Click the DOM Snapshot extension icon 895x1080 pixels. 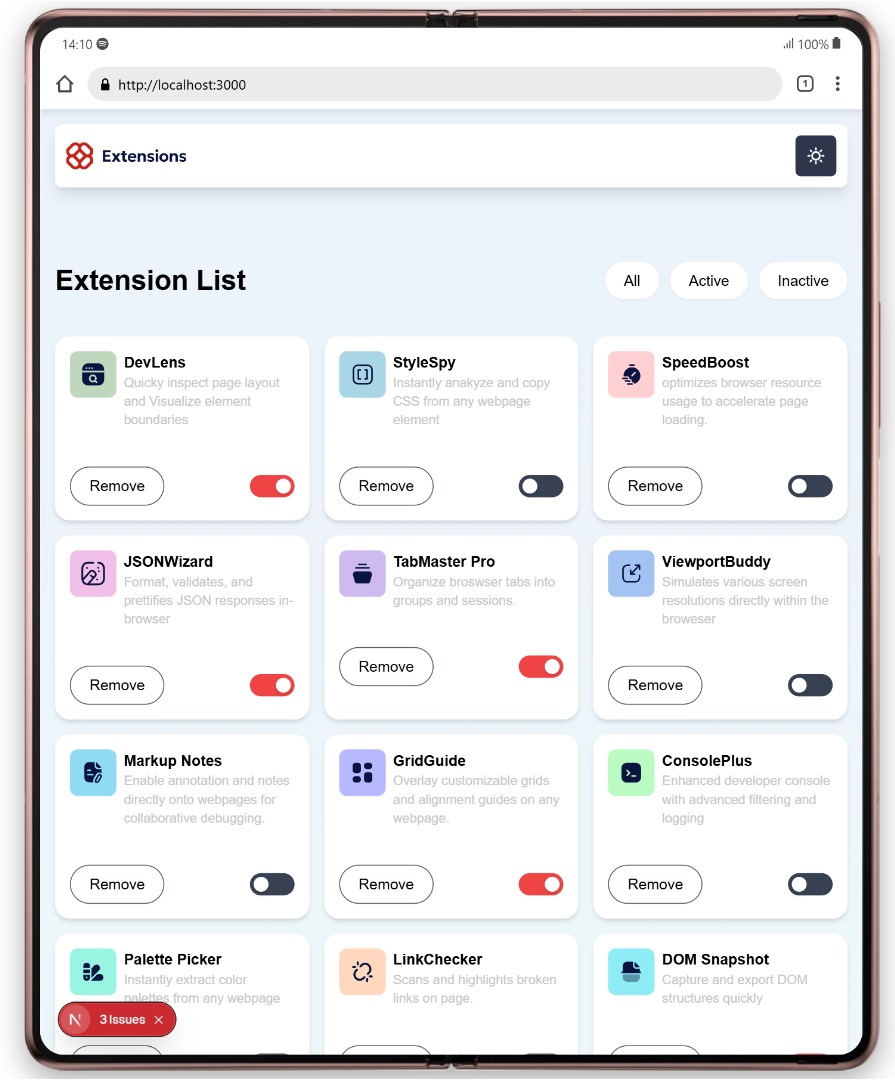point(631,972)
